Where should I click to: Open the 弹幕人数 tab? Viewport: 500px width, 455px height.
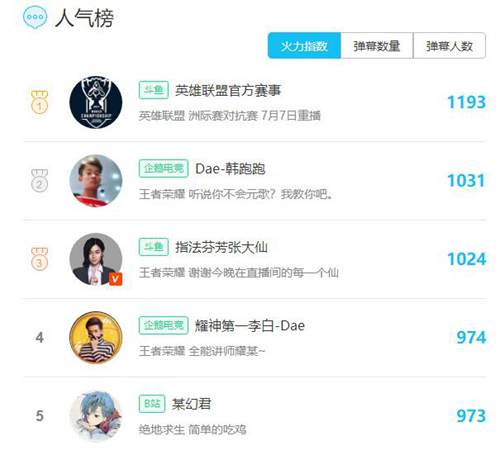(x=449, y=46)
